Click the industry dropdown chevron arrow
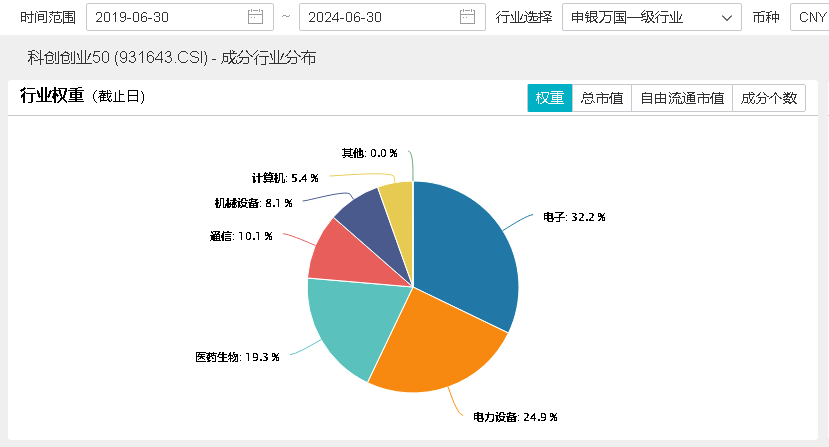Image resolution: width=829 pixels, height=447 pixels. [725, 17]
